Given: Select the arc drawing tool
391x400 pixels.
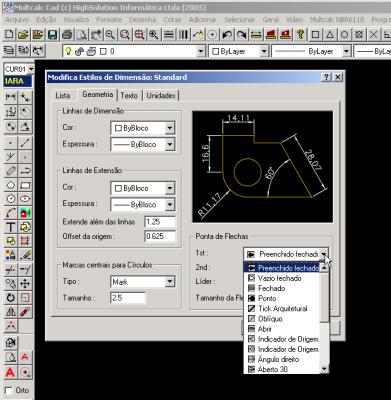Looking at the screenshot, I should (x=11, y=213).
